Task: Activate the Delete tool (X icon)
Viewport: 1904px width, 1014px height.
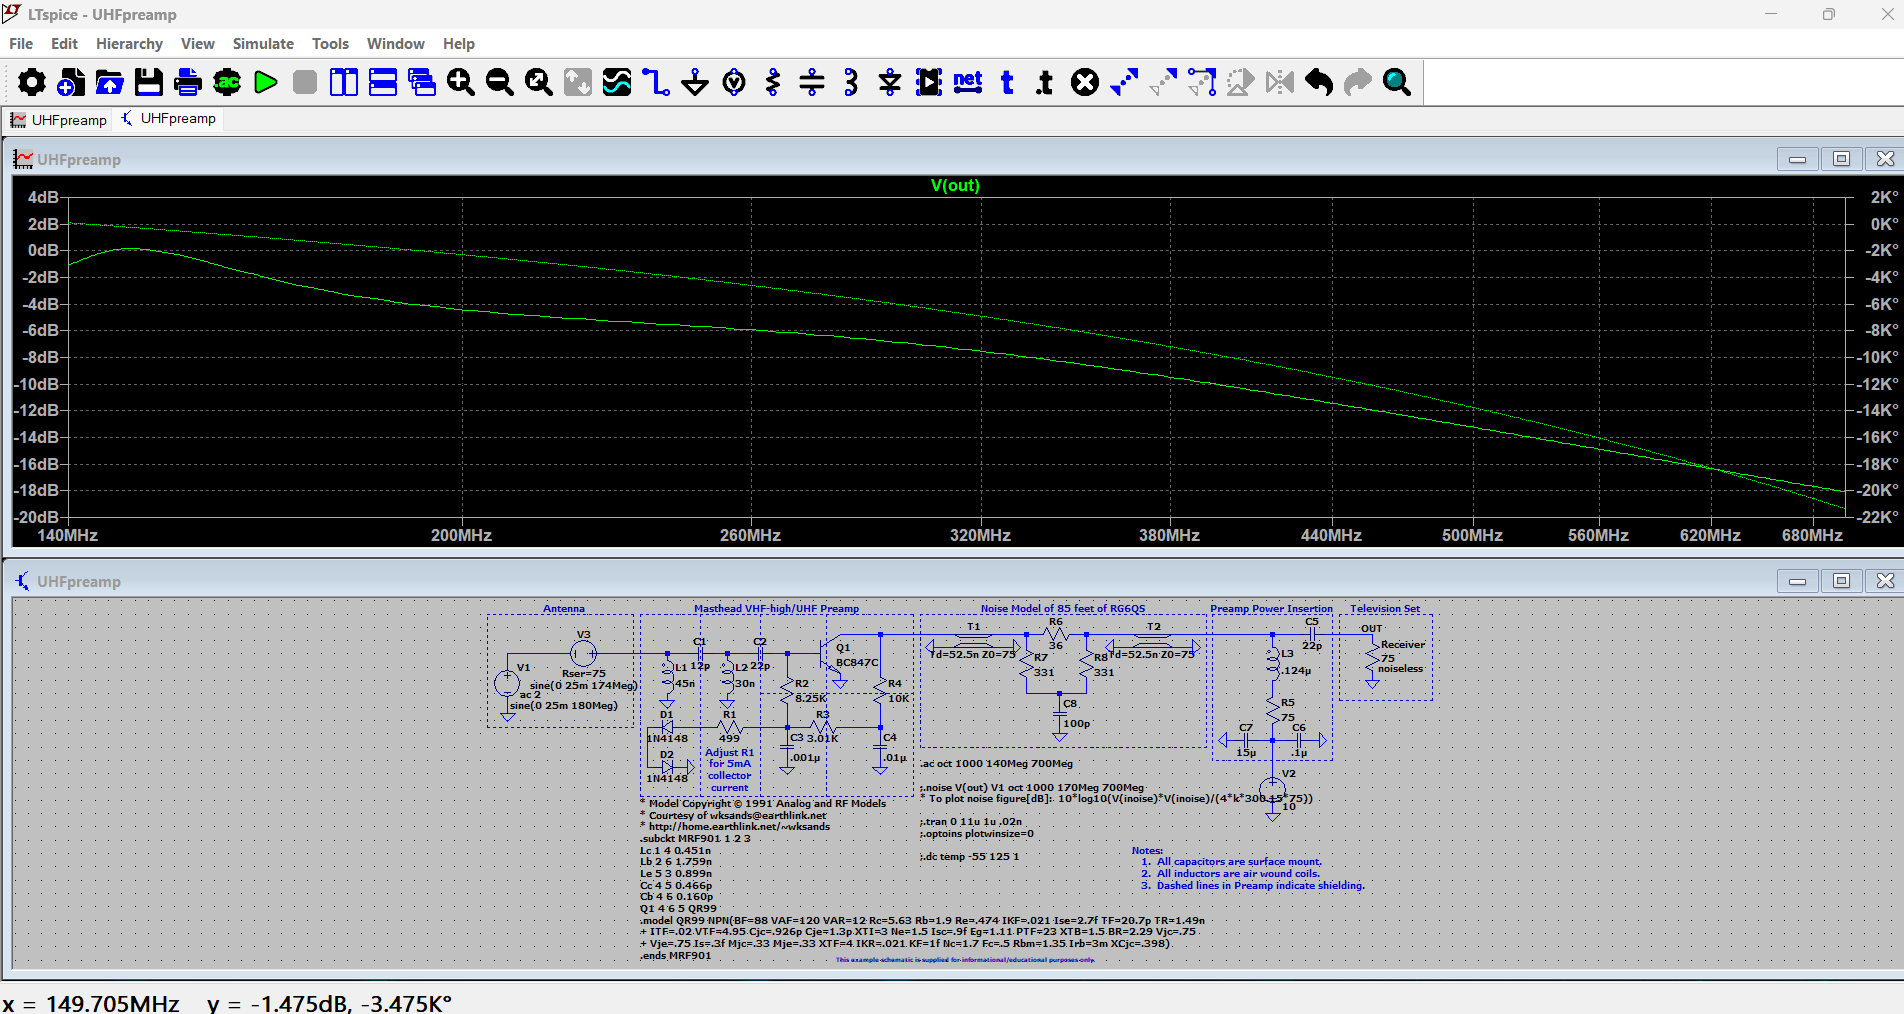Action: click(x=1085, y=82)
